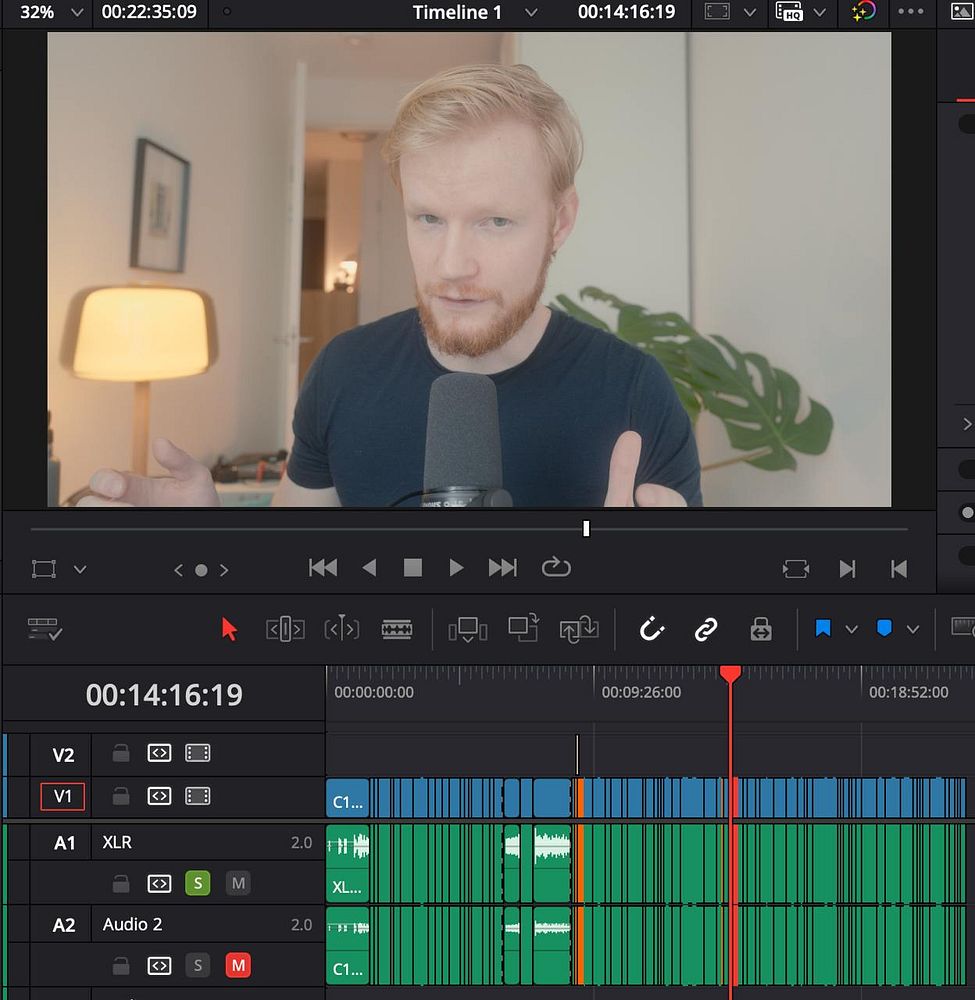The height and width of the screenshot is (1000, 975).
Task: Unmute the Audio 2 track
Action: pyautogui.click(x=238, y=966)
